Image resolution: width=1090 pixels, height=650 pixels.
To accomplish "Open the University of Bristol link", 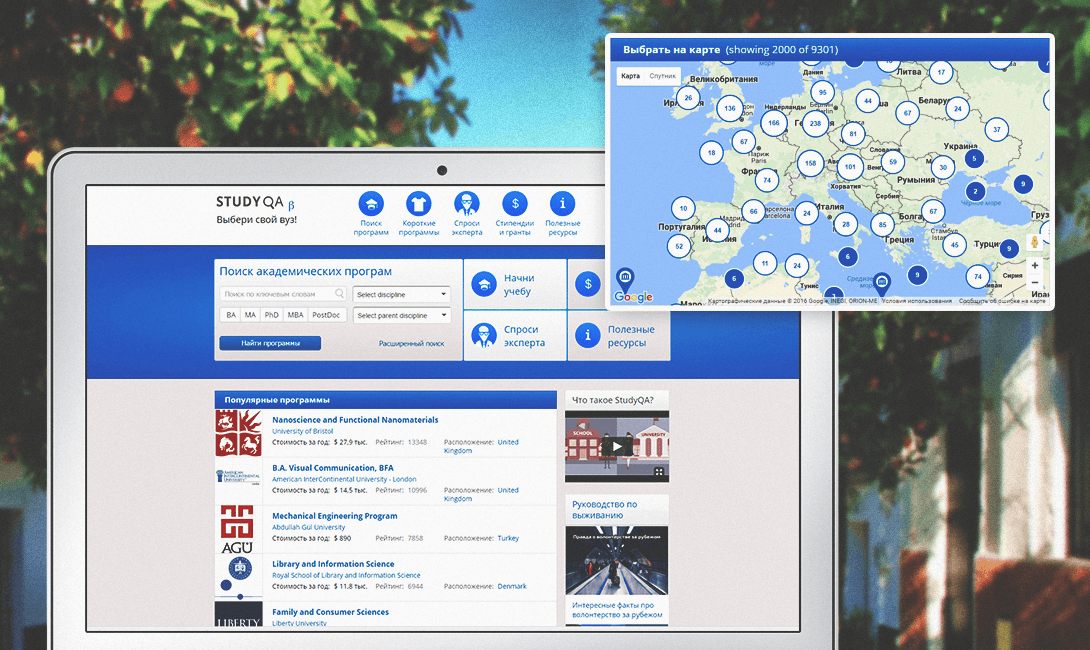I will click(x=302, y=431).
